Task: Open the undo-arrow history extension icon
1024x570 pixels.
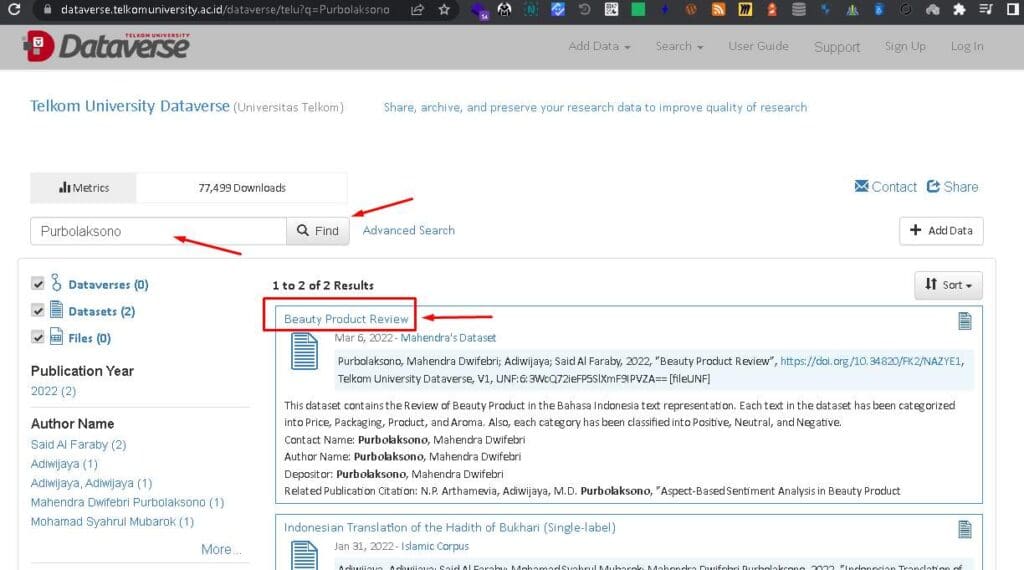Action: coord(584,9)
